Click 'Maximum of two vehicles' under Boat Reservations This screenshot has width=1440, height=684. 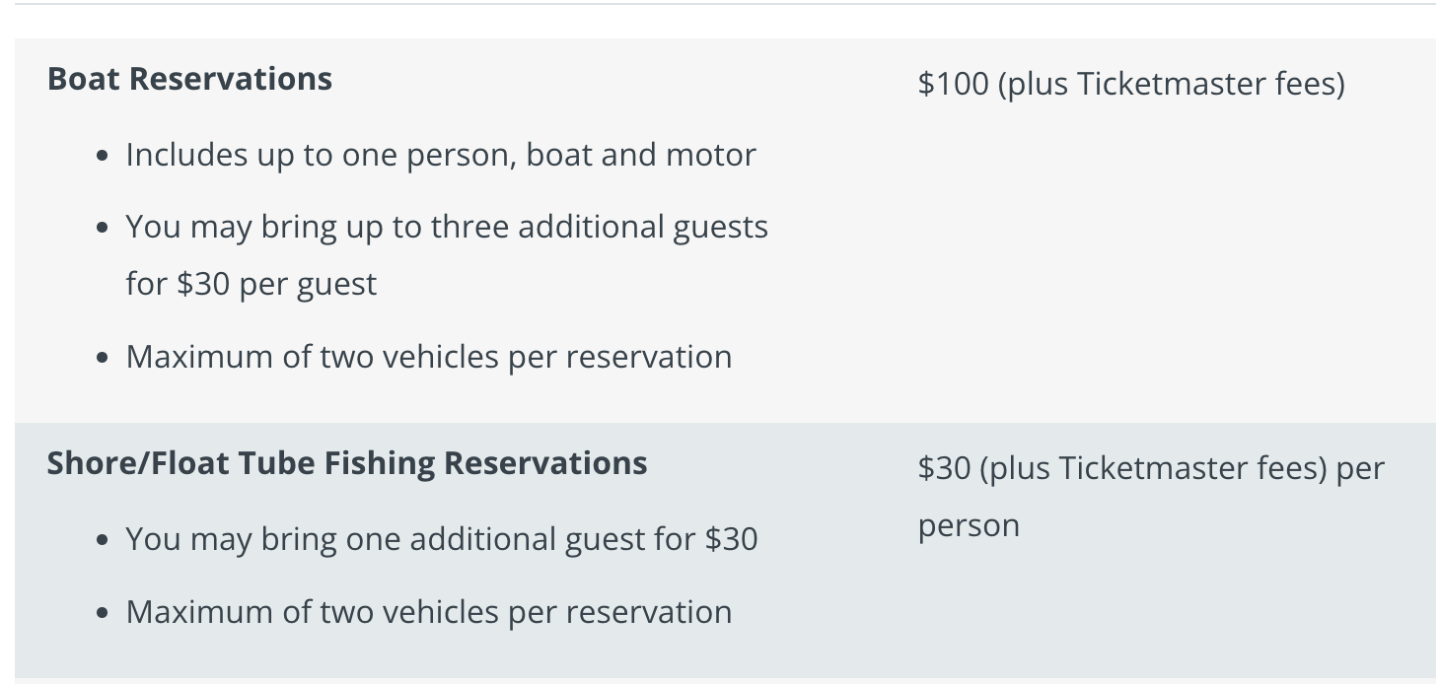428,357
